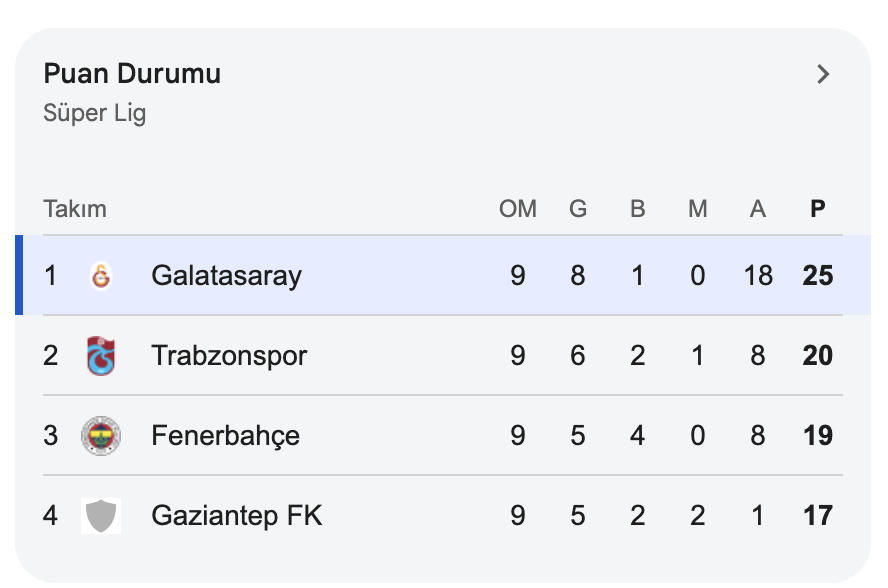Open the Galatasaray team name
Image resolution: width=888 pixels, height=588 pixels.
(226, 276)
